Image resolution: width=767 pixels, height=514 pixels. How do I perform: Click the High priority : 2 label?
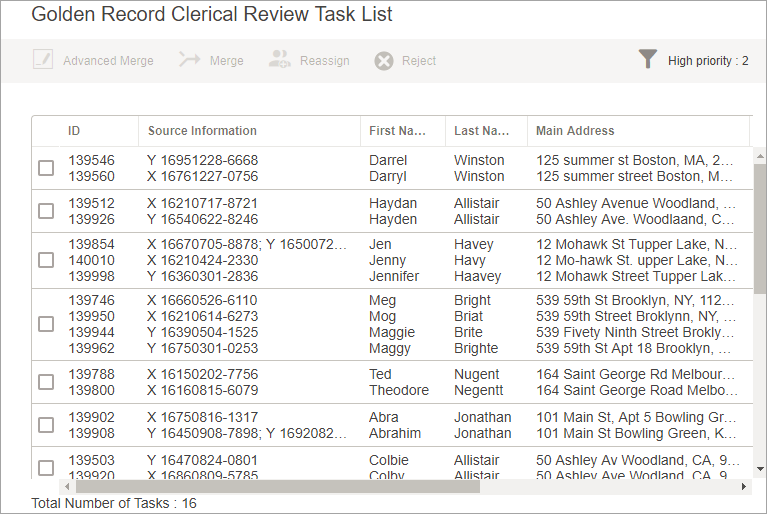tap(708, 61)
